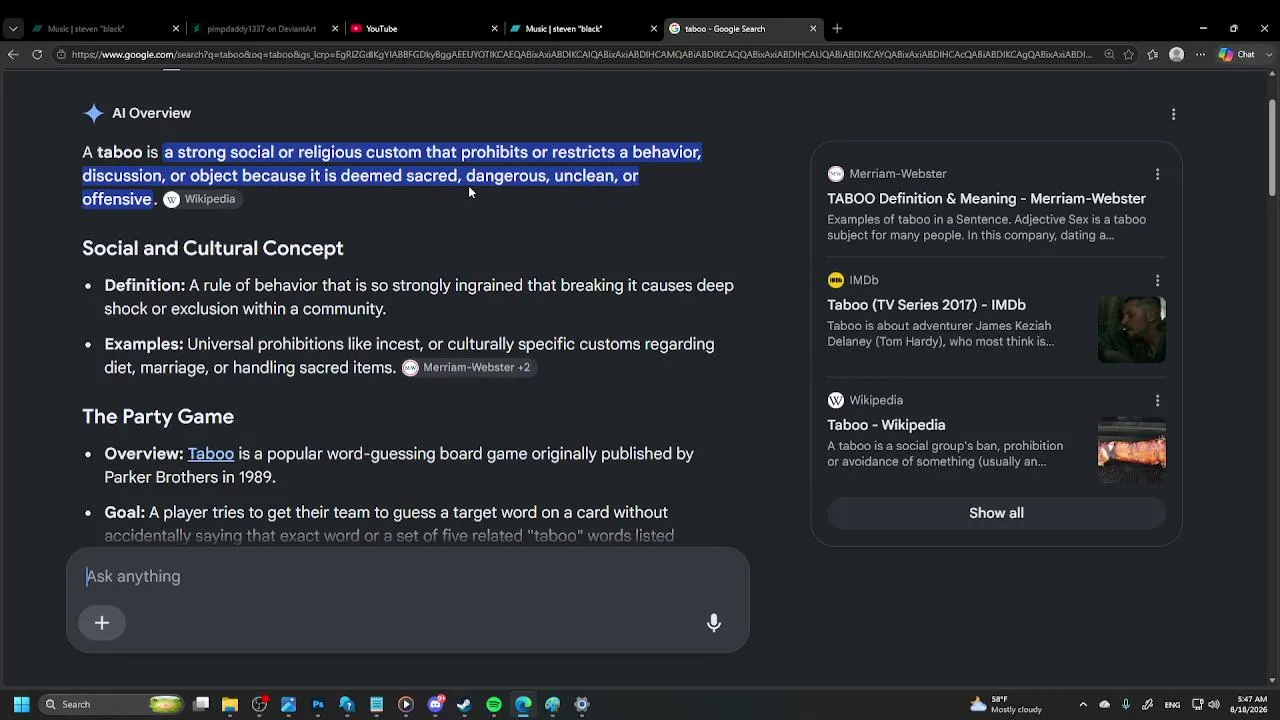1280x720 pixels.
Task: Click the plus attach button
Action: [102, 623]
